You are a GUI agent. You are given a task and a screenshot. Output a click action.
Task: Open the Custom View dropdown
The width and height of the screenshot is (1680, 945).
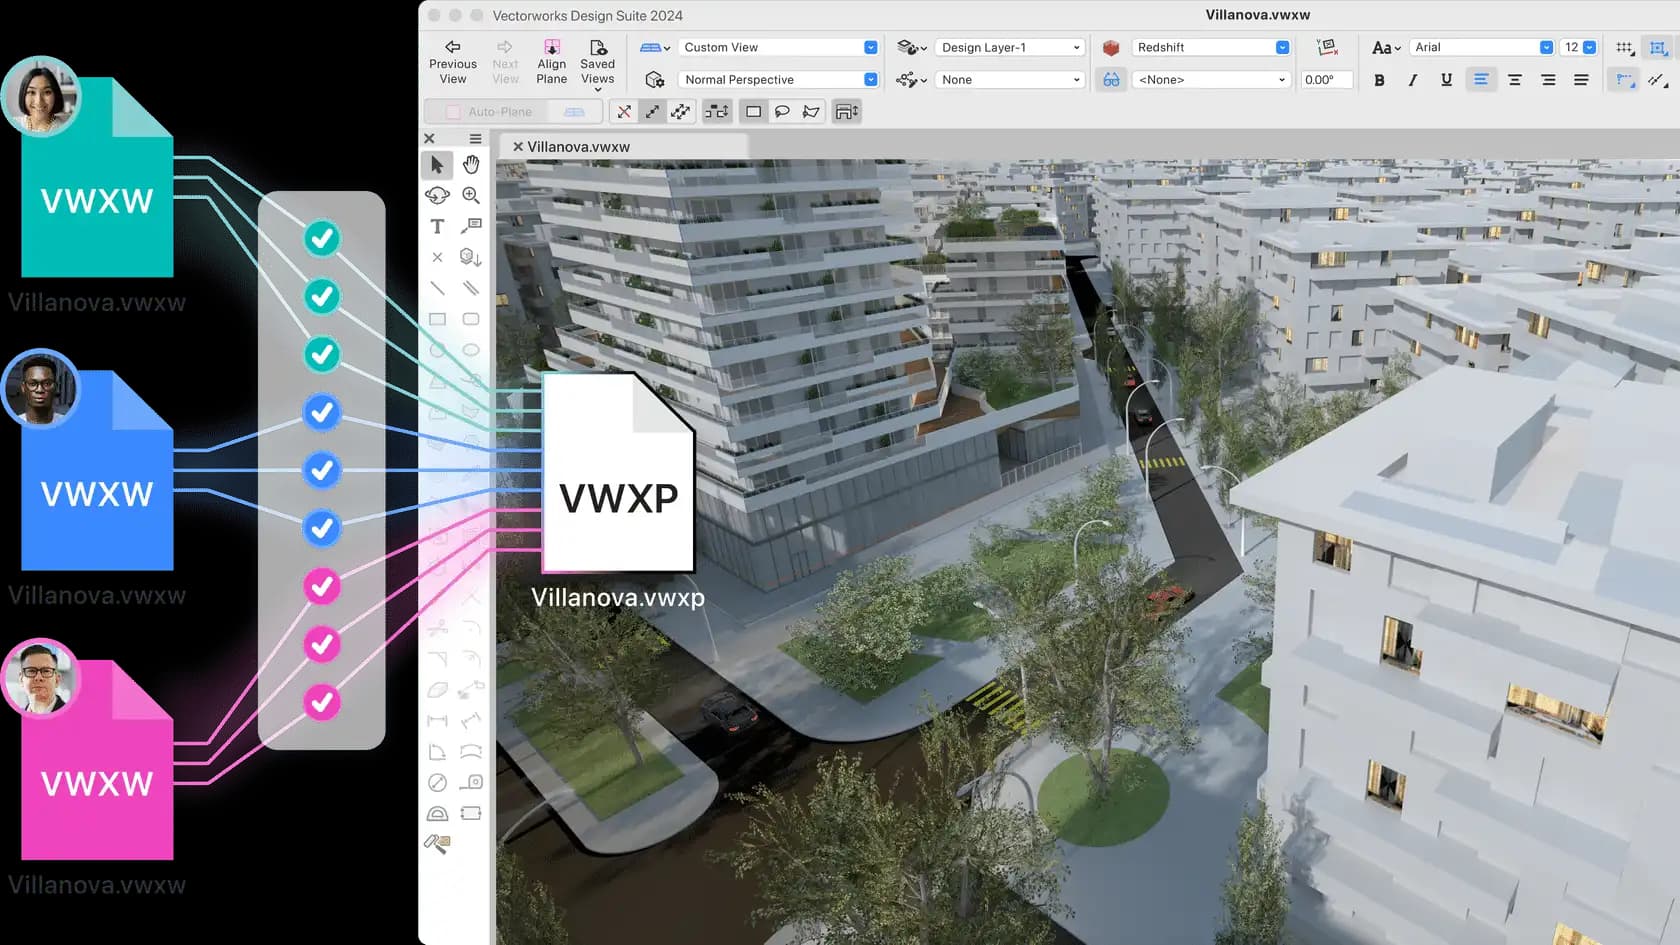pos(778,48)
